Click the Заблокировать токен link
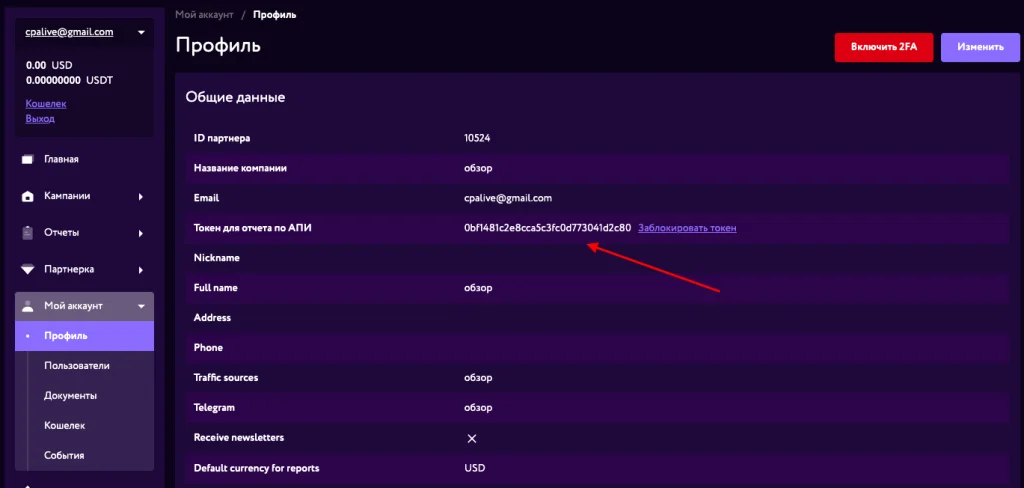Image resolution: width=1024 pixels, height=488 pixels. 687,228
